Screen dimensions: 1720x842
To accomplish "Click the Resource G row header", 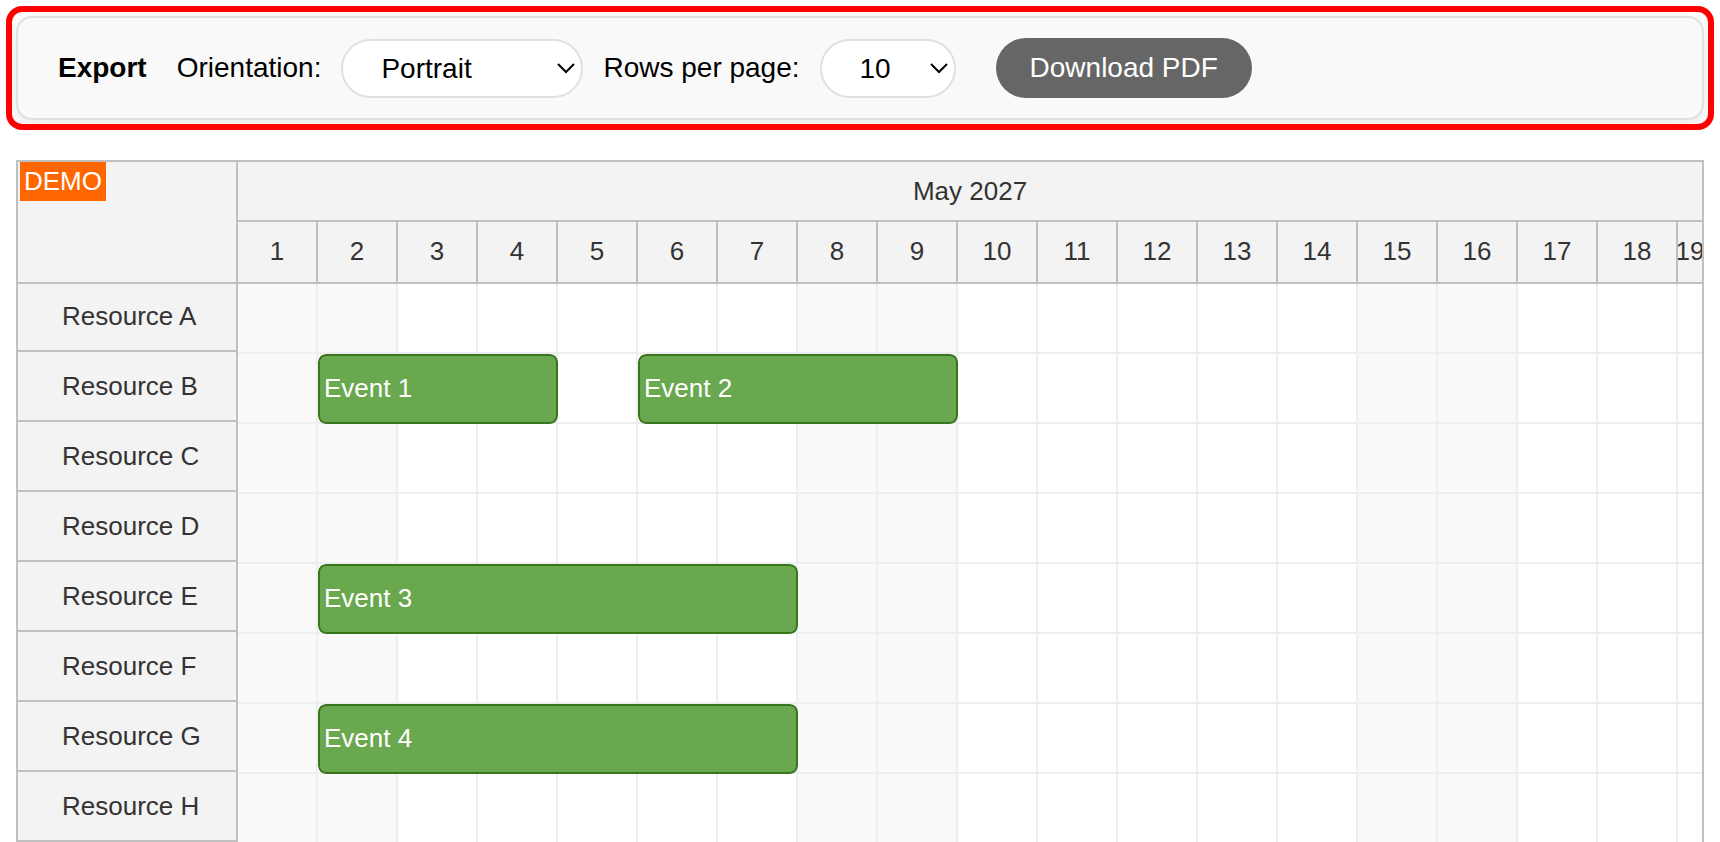I will [127, 737].
